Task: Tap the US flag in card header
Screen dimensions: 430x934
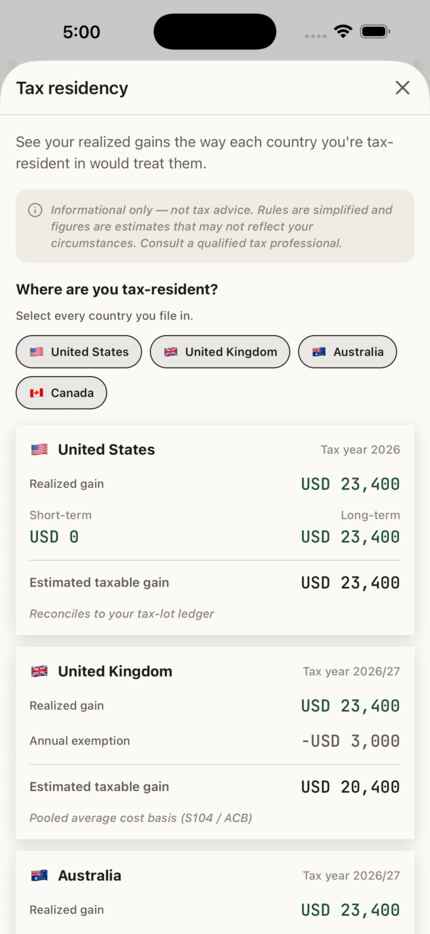Action: tap(39, 450)
